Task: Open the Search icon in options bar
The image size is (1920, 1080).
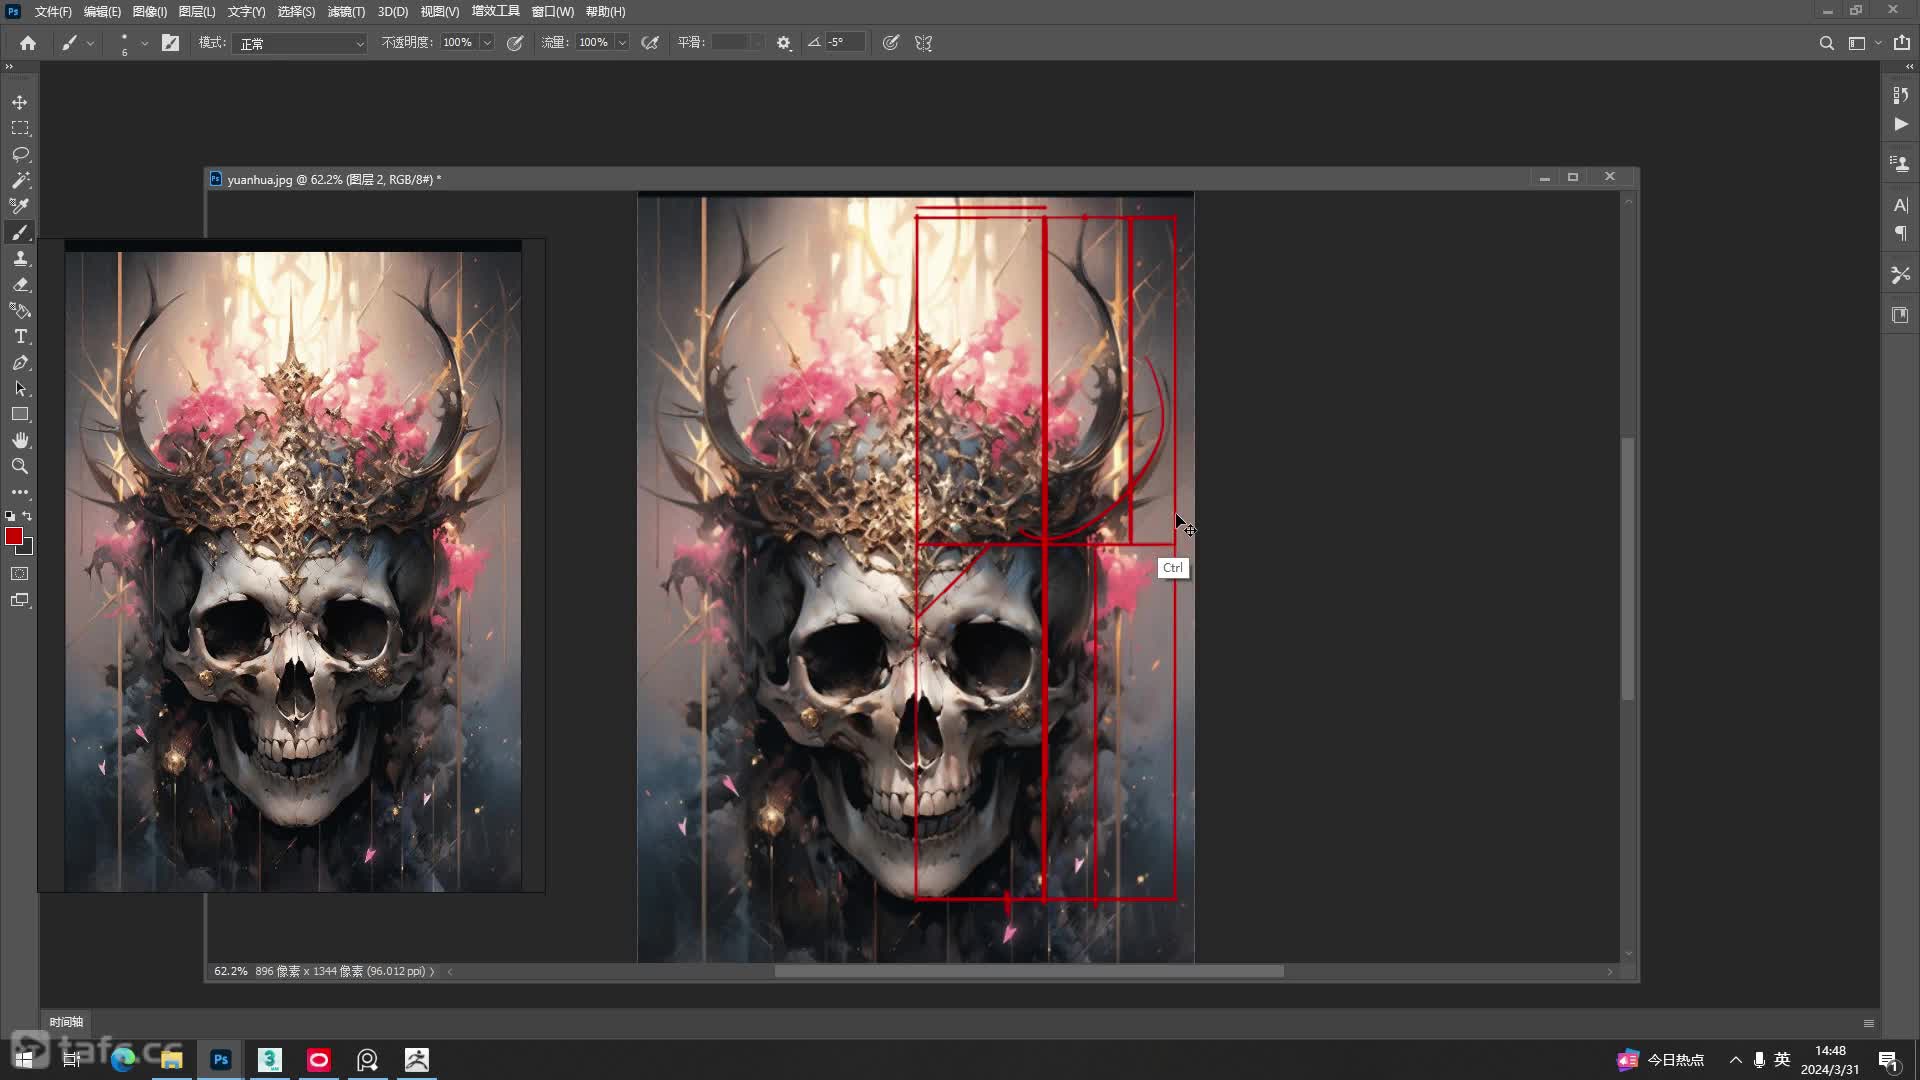Action: (x=1826, y=43)
